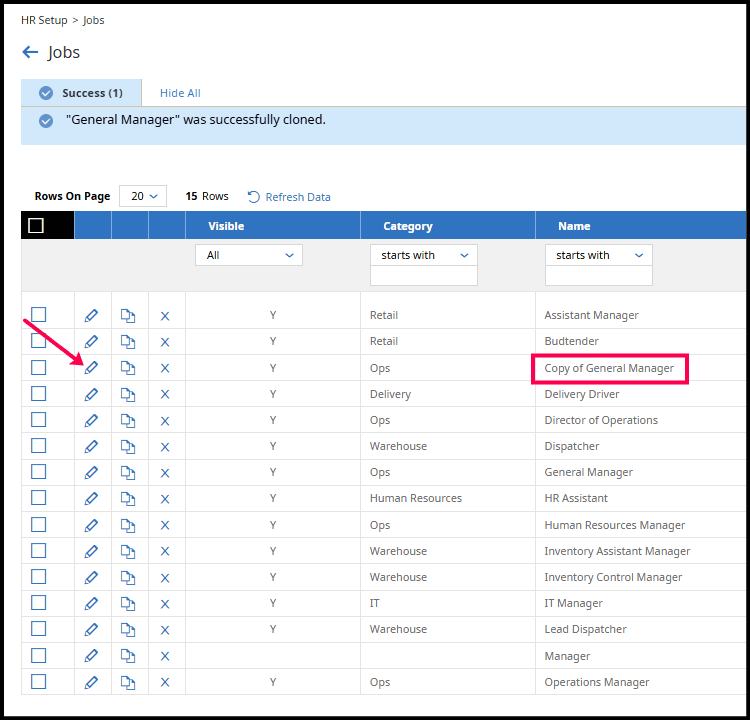
Task: Click the 'Budtender' name cell
Action: [572, 341]
